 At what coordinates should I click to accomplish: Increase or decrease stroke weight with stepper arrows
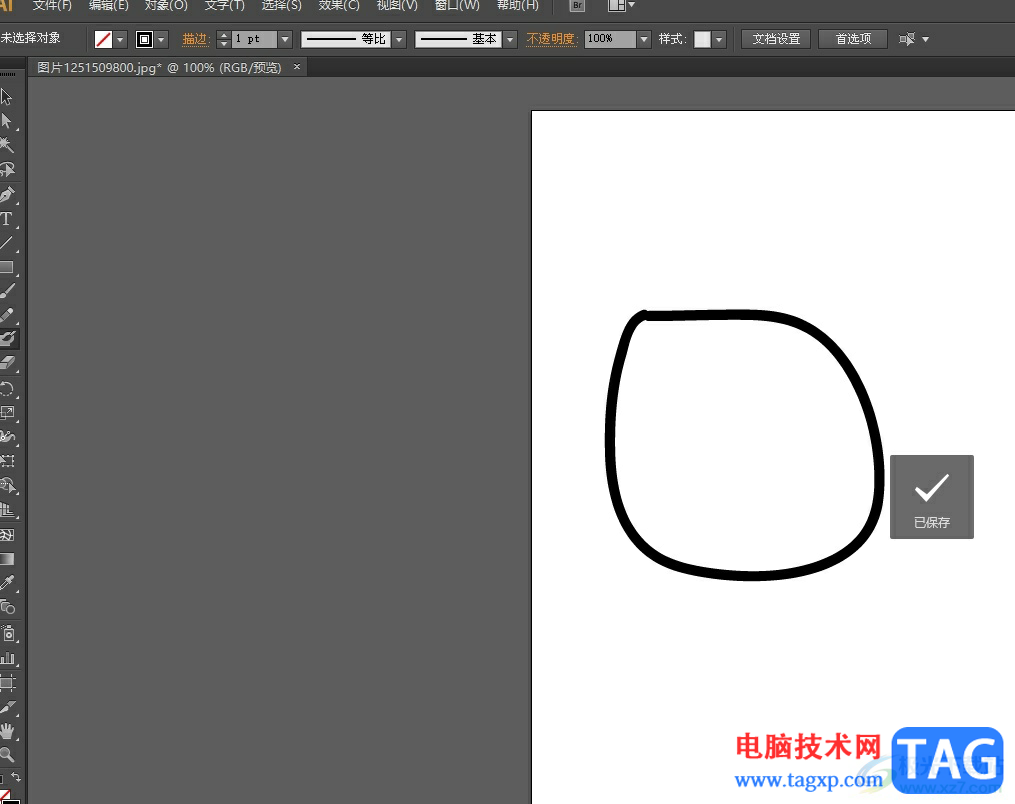pyautogui.click(x=223, y=39)
